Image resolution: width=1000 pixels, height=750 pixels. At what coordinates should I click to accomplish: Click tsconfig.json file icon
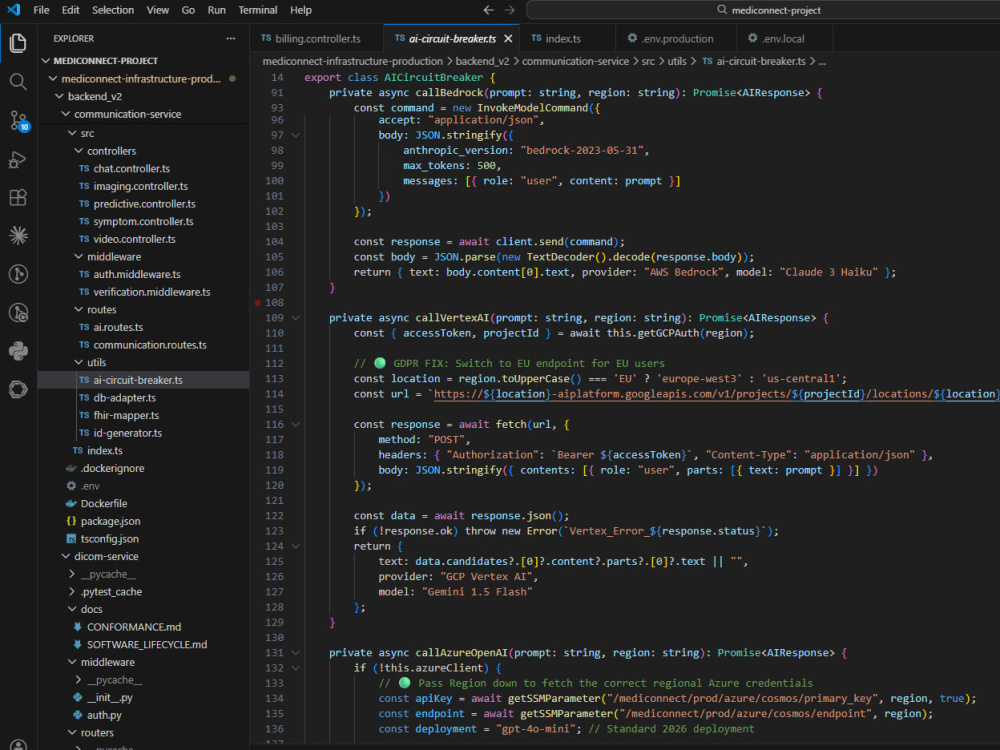[x=71, y=539]
